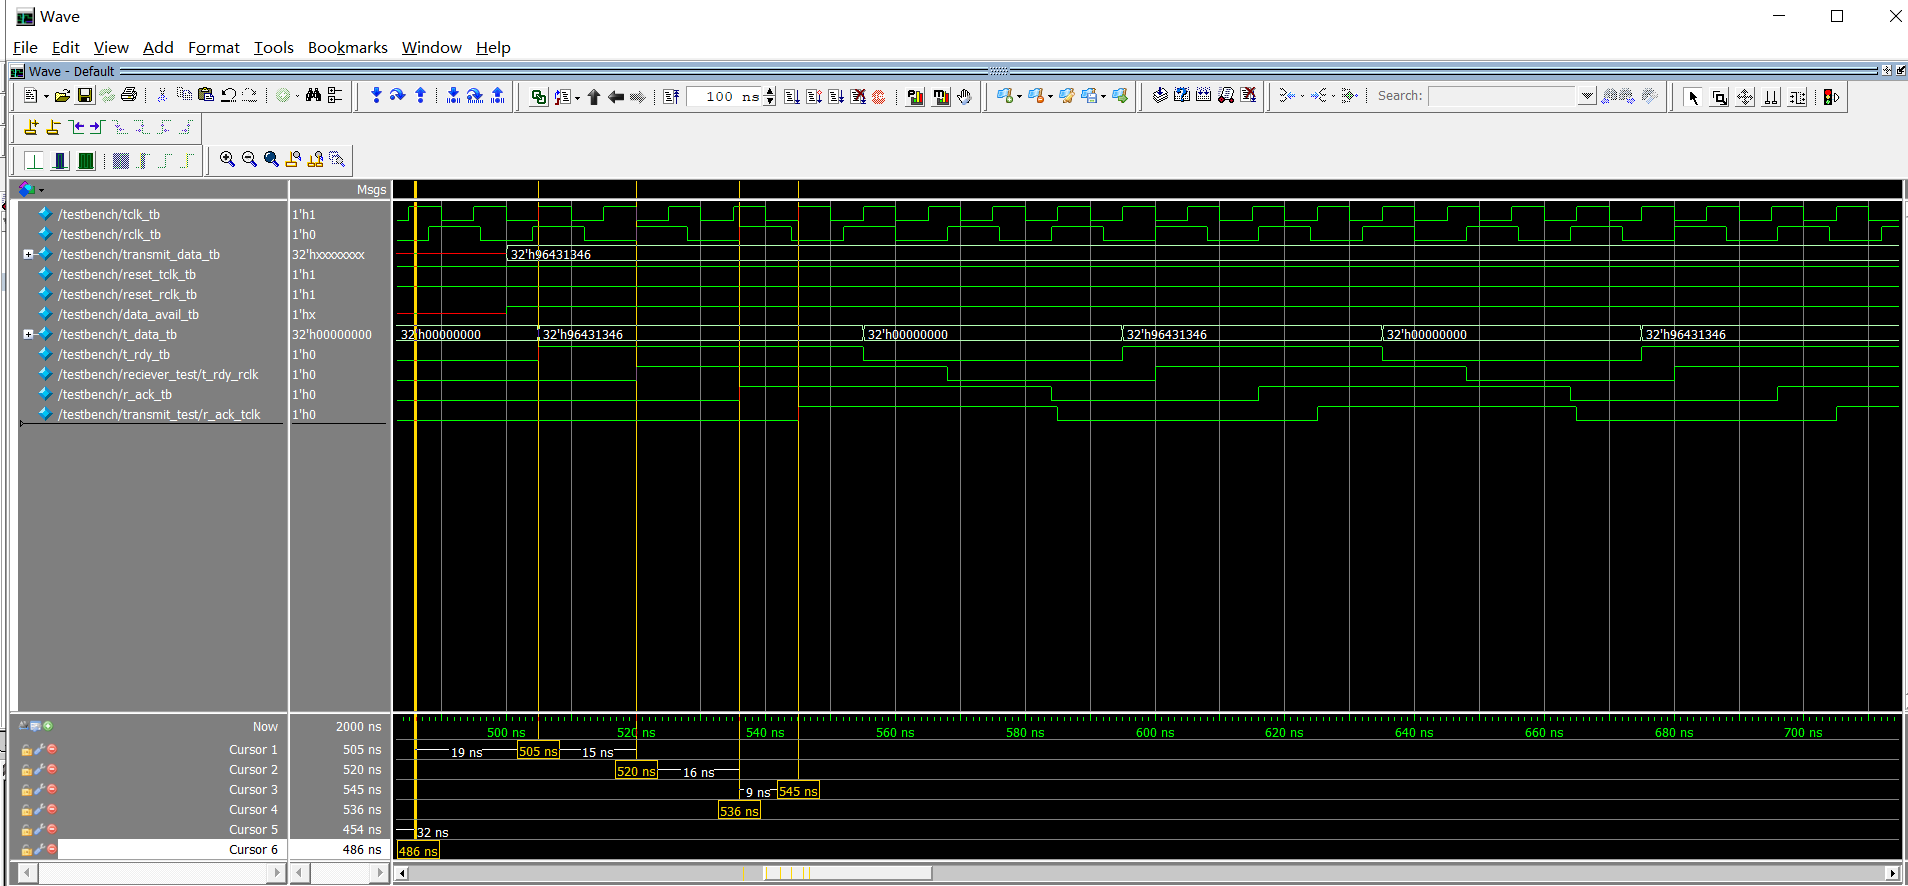Click the waveform horizontal scrollbar thumb
This screenshot has width=1908, height=886.
847,873
